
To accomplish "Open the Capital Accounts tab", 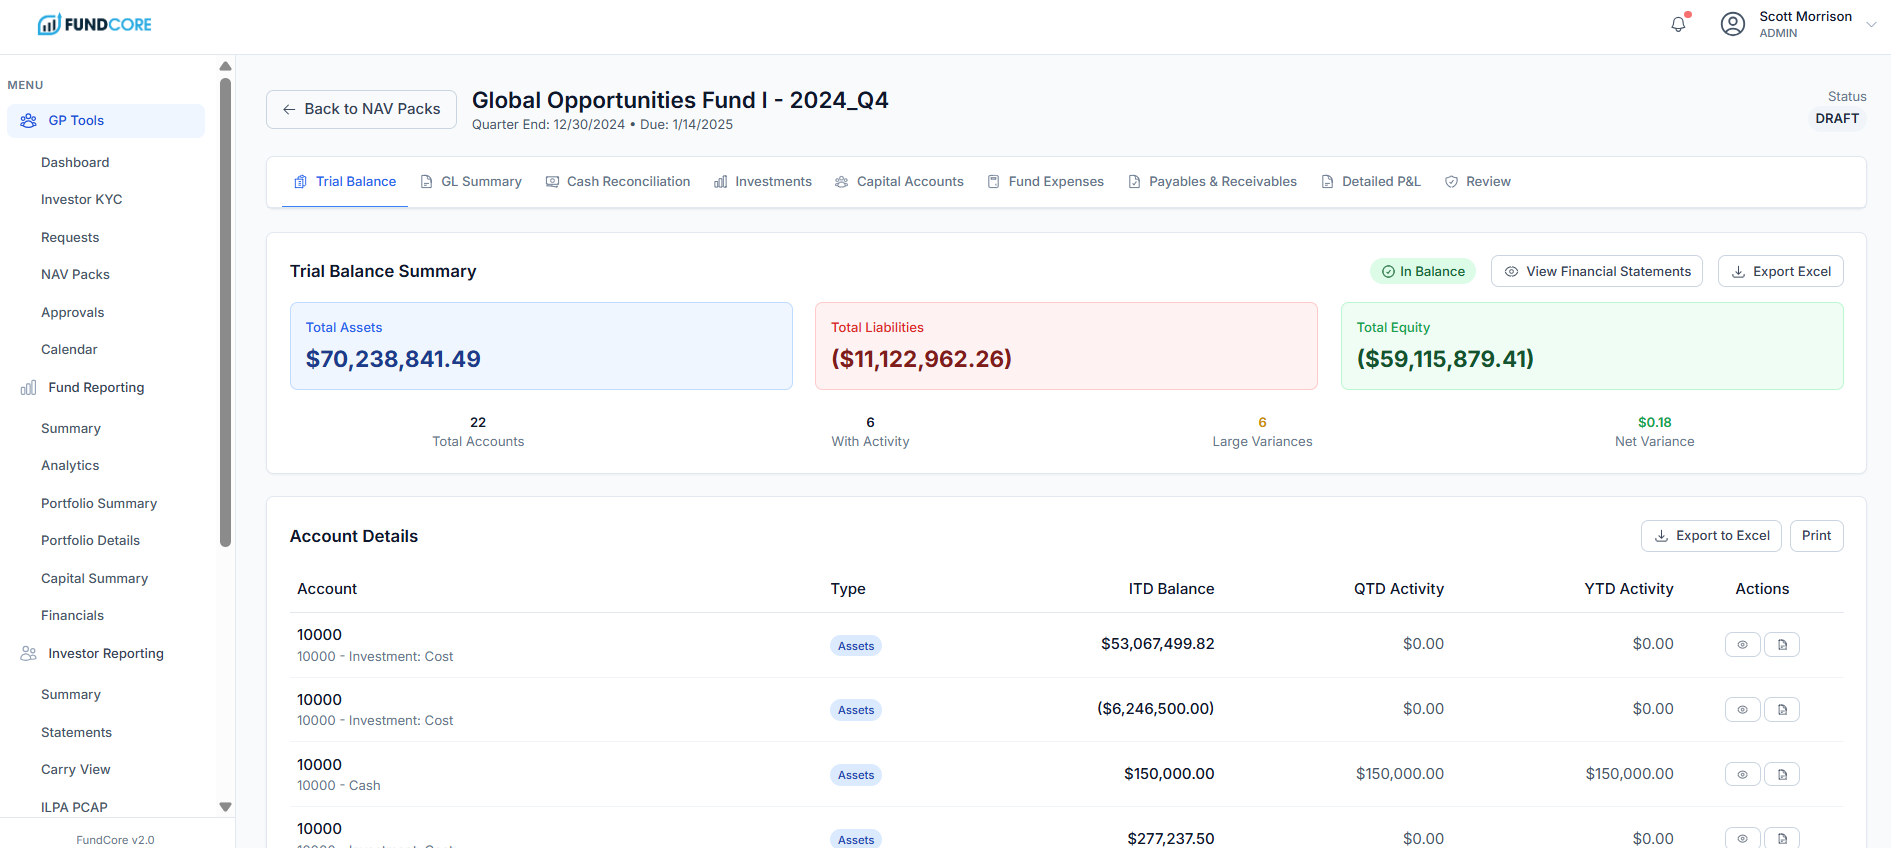I will 899,182.
